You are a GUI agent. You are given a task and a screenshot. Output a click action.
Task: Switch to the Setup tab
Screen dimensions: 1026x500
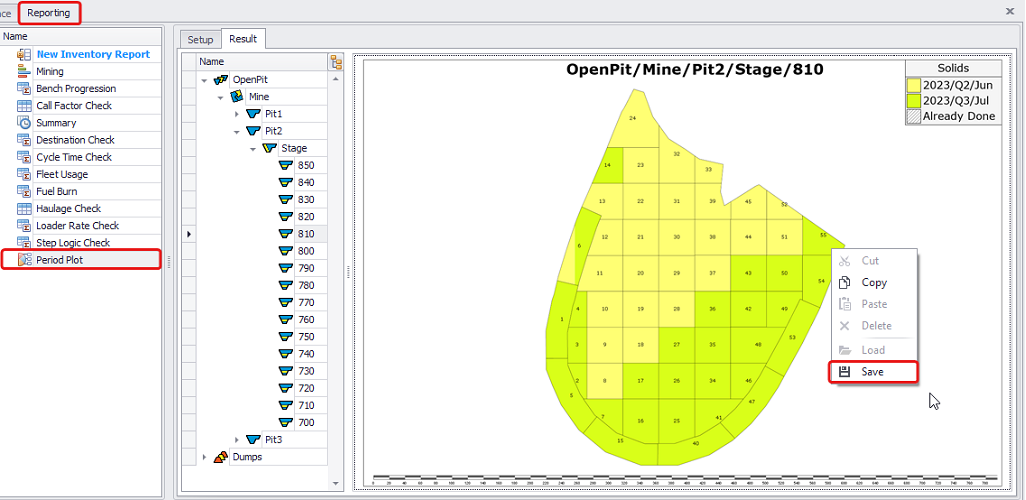[200, 39]
